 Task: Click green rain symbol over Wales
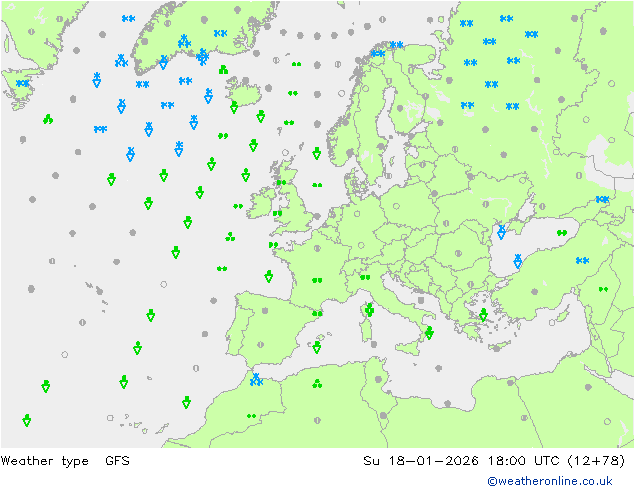click(277, 213)
